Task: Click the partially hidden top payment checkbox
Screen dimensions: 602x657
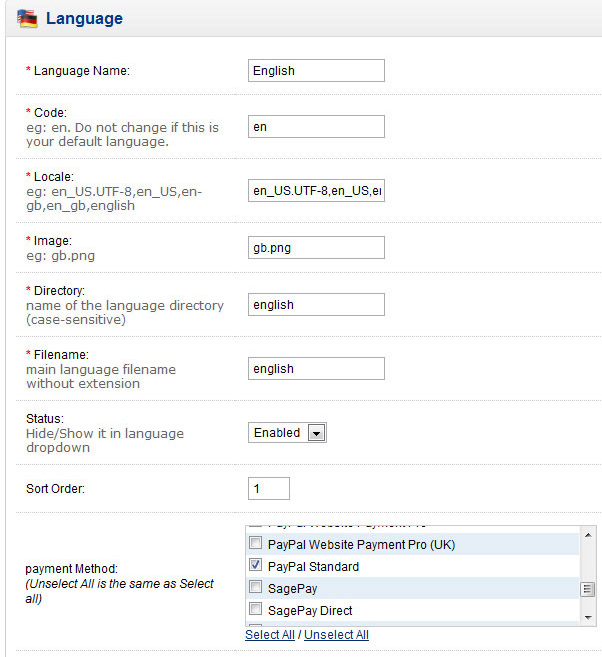Action: (256, 525)
